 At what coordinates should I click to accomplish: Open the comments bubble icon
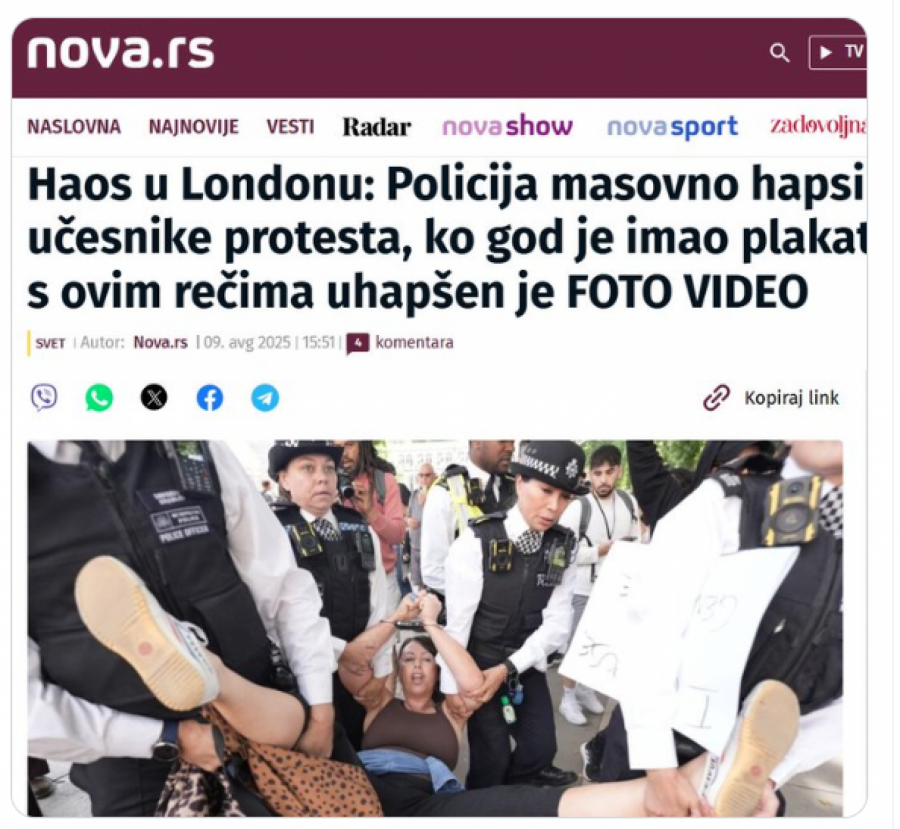click(x=358, y=343)
